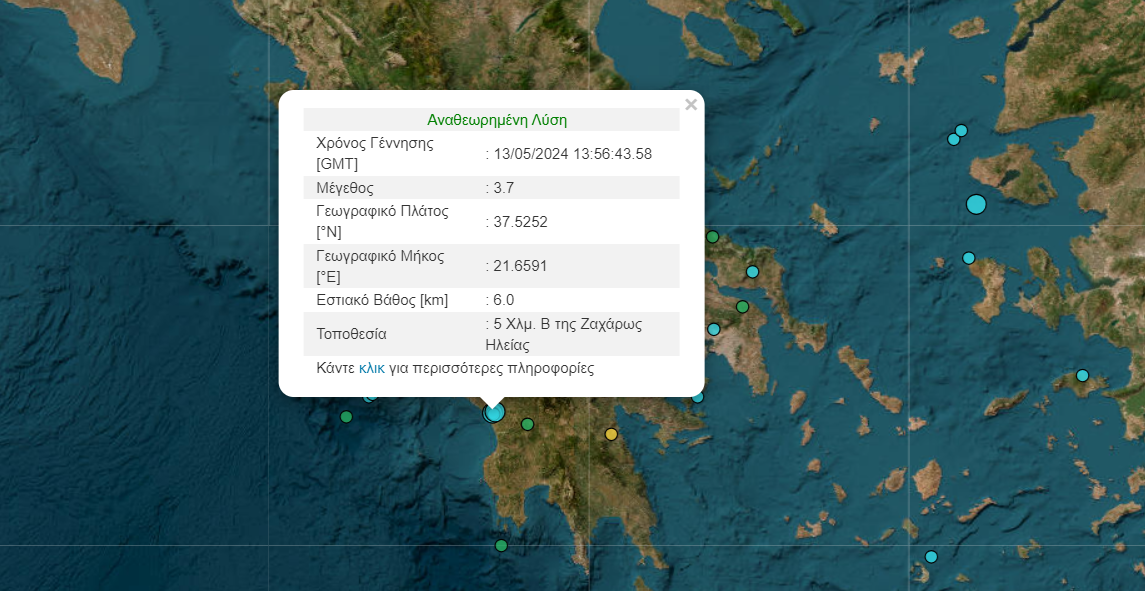1145x591 pixels.
Task: Select the cyan marker on Euboea island
Action: click(x=752, y=272)
